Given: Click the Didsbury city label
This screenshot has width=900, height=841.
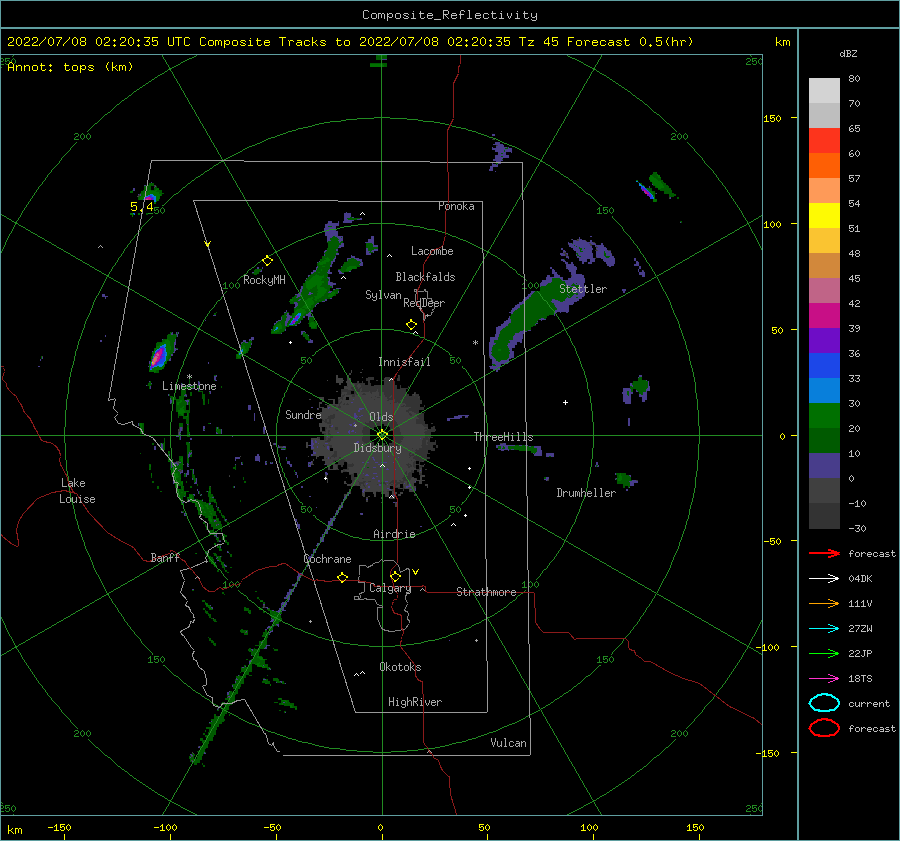Looking at the screenshot, I should tap(378, 448).
